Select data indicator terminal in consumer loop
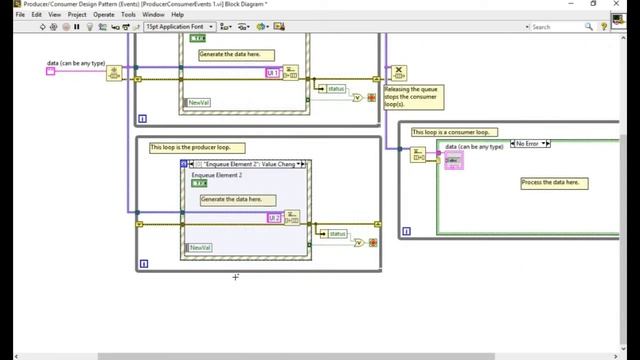 click(x=454, y=160)
